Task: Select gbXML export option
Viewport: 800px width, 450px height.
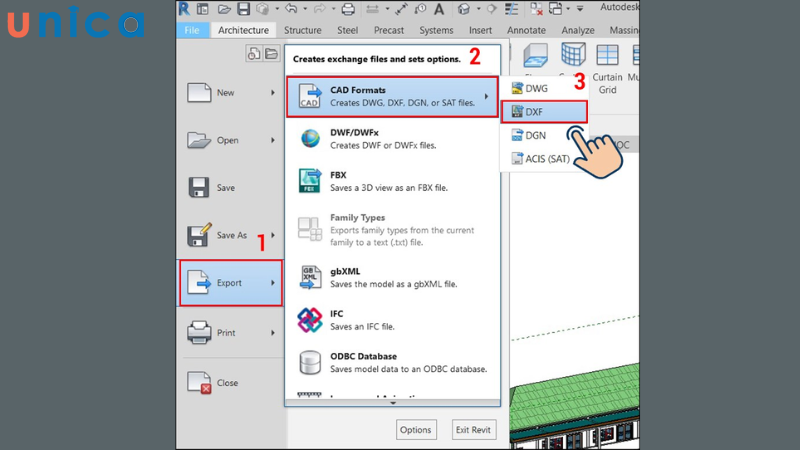Action: [392, 278]
